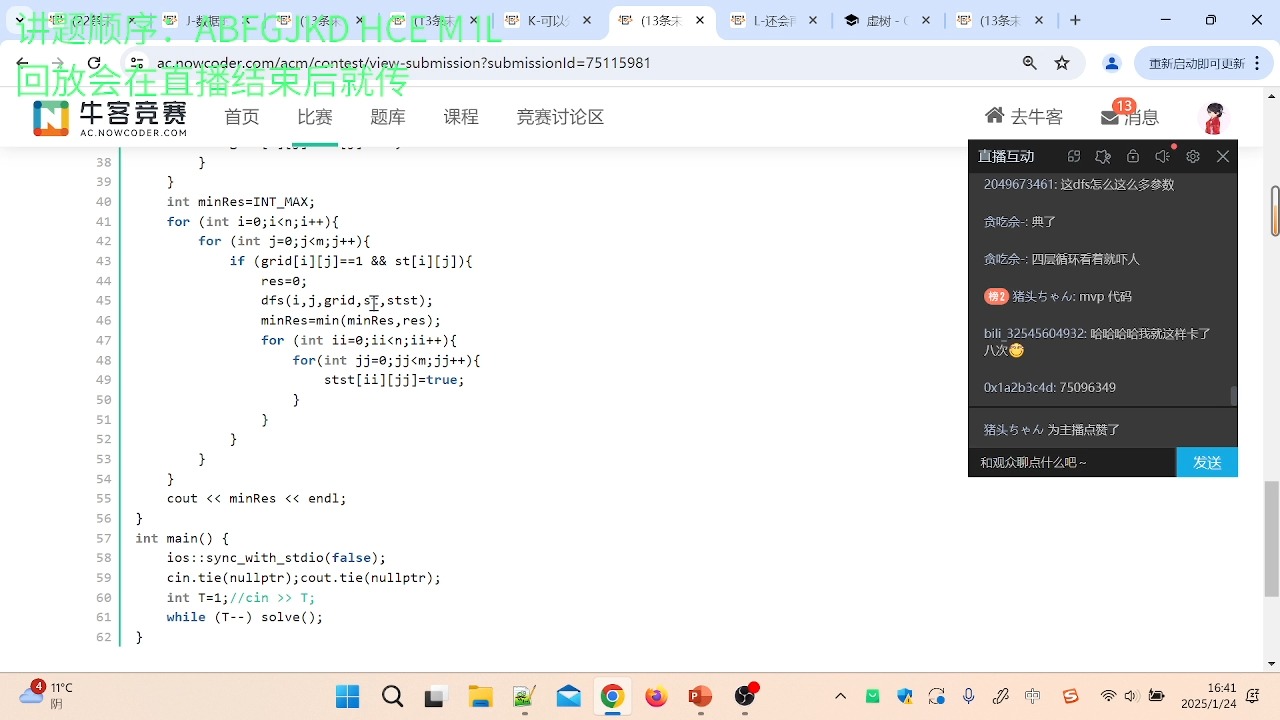Open the 消息 messages with badge 13
This screenshot has height=720, width=1280.
coord(1130,116)
